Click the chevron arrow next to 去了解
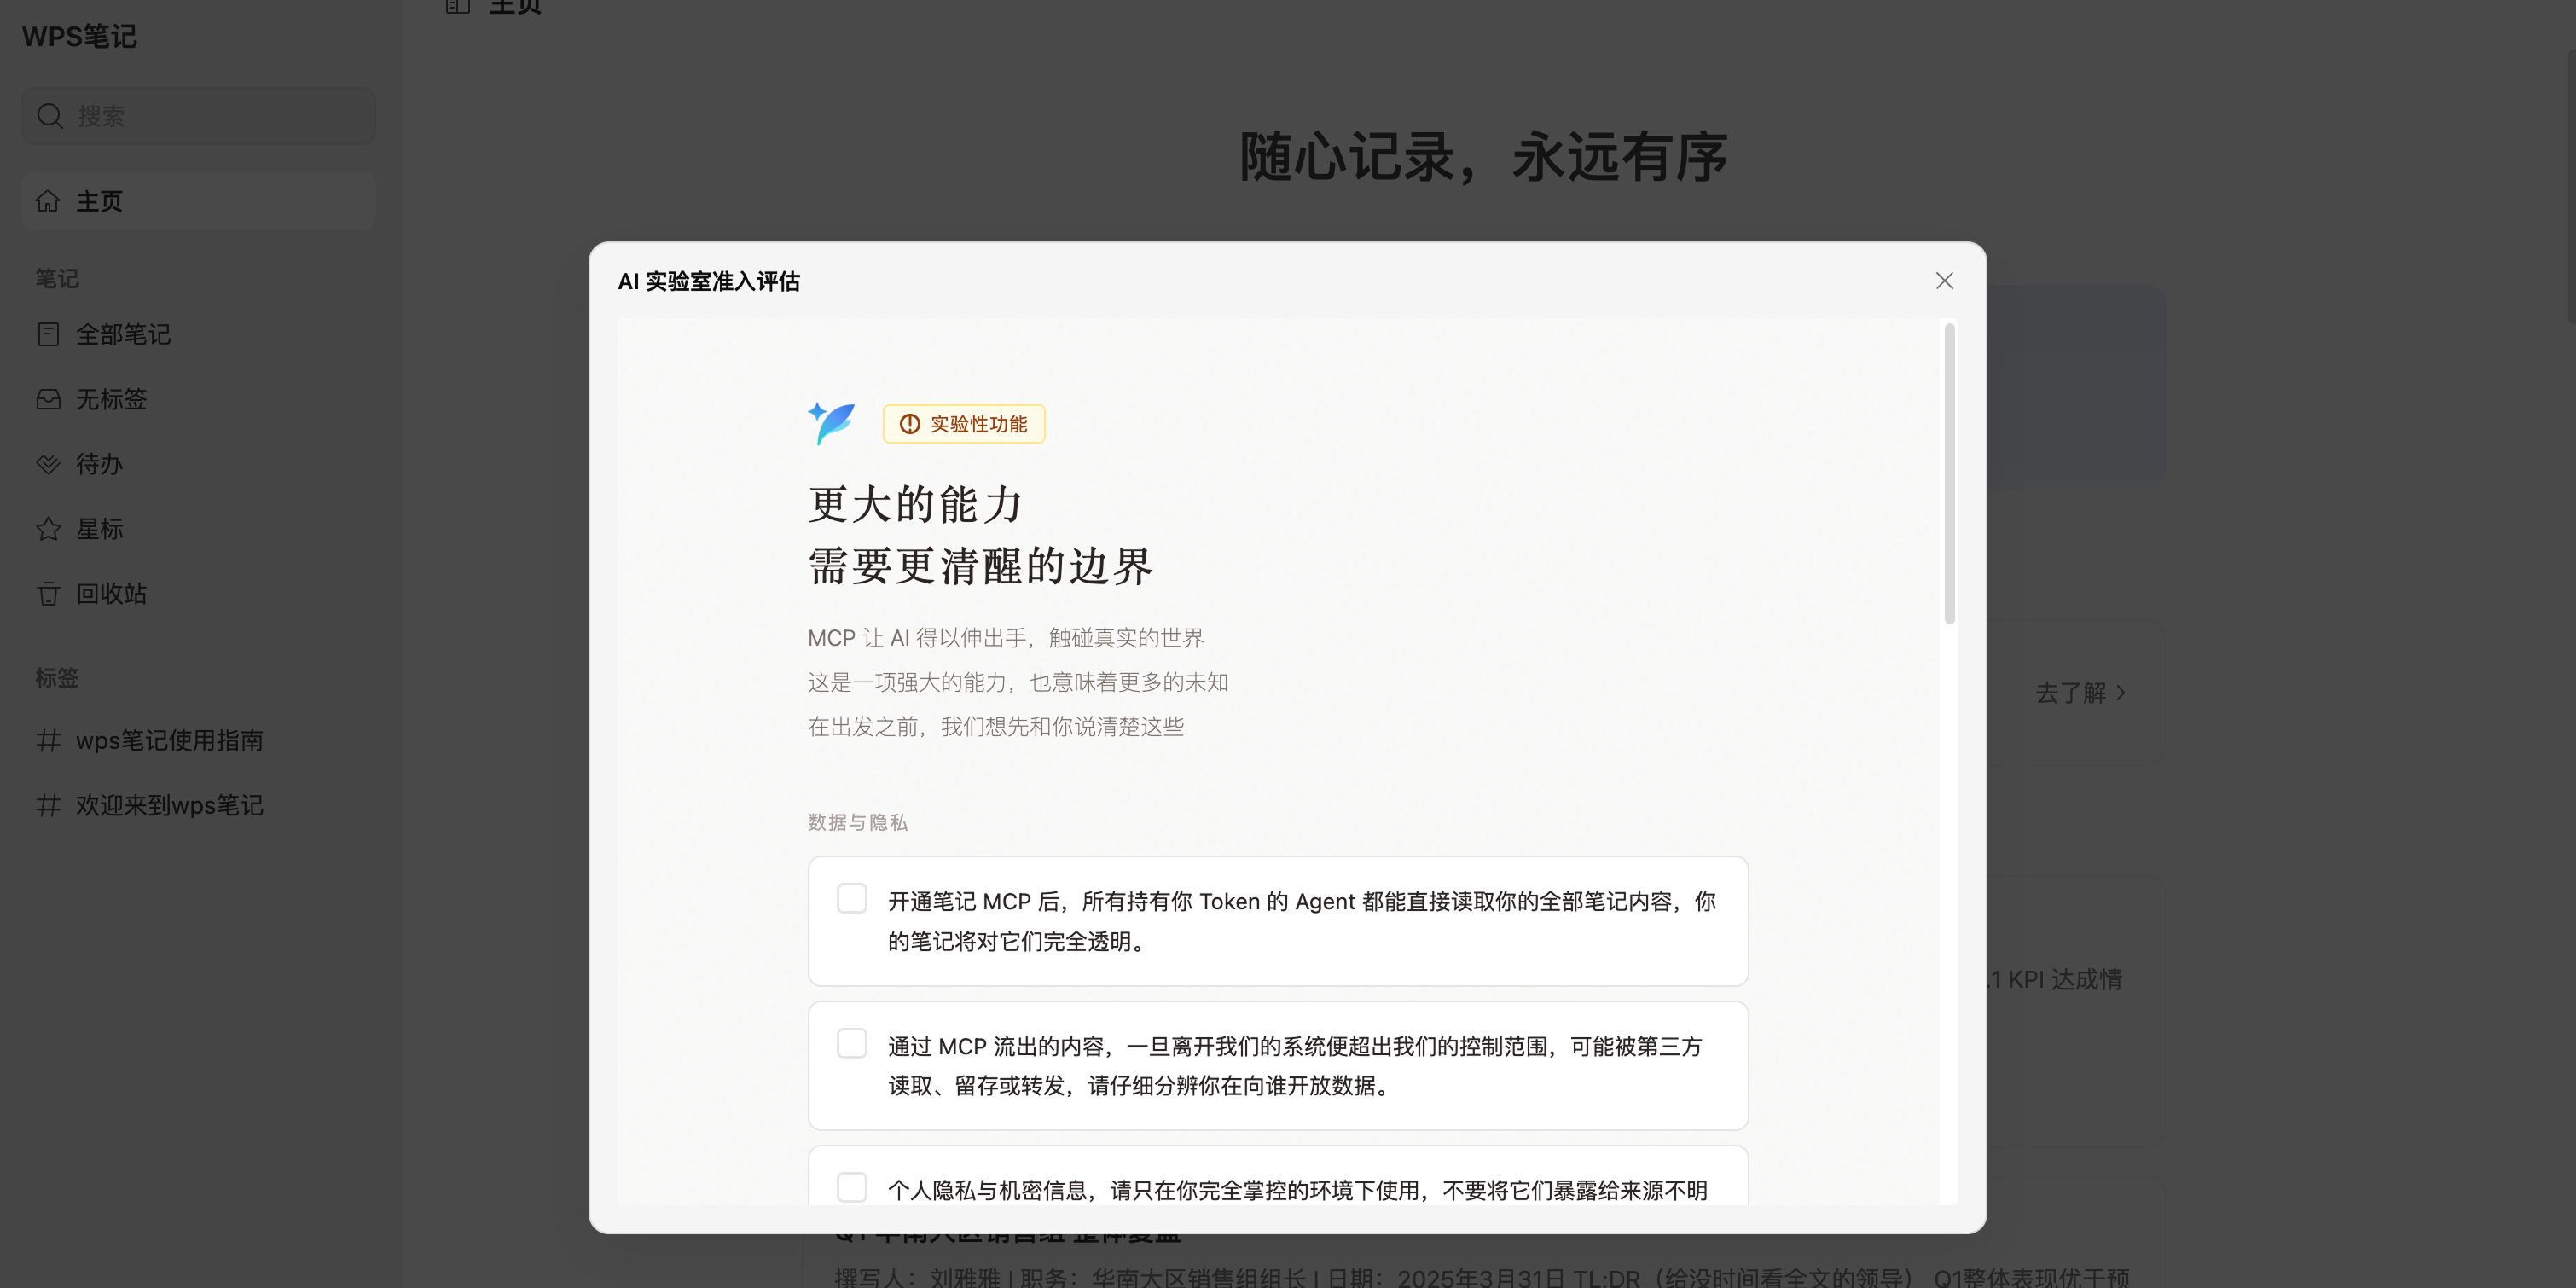 pyautogui.click(x=2121, y=693)
